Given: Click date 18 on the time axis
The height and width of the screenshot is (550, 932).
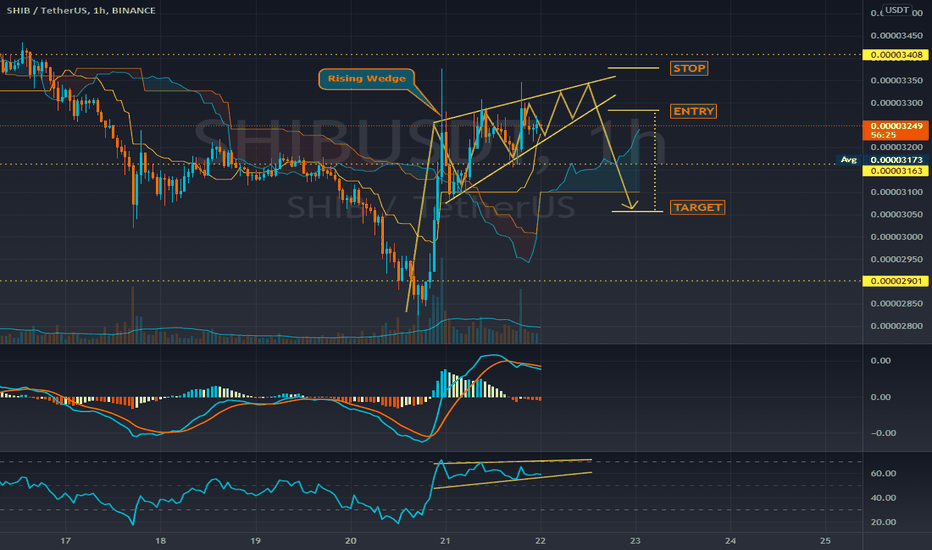Looking at the screenshot, I should coord(160,540).
